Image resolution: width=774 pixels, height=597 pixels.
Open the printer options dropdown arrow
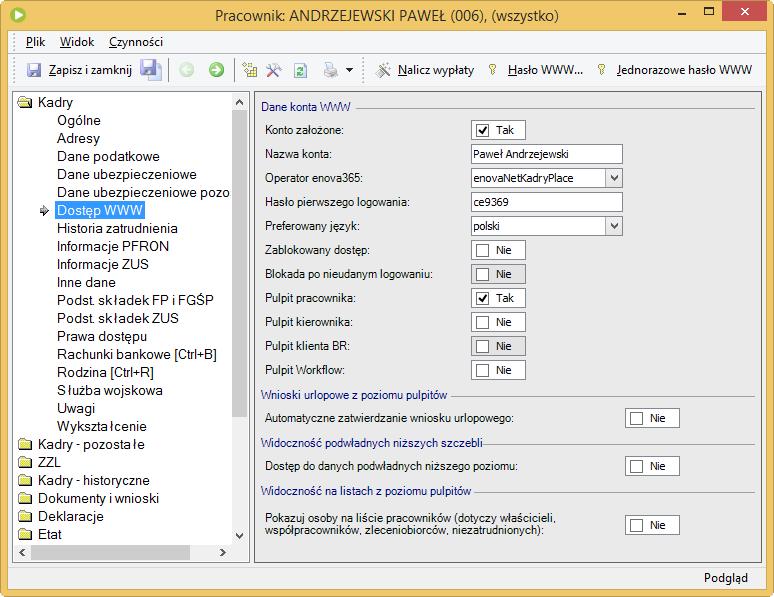(x=349, y=70)
